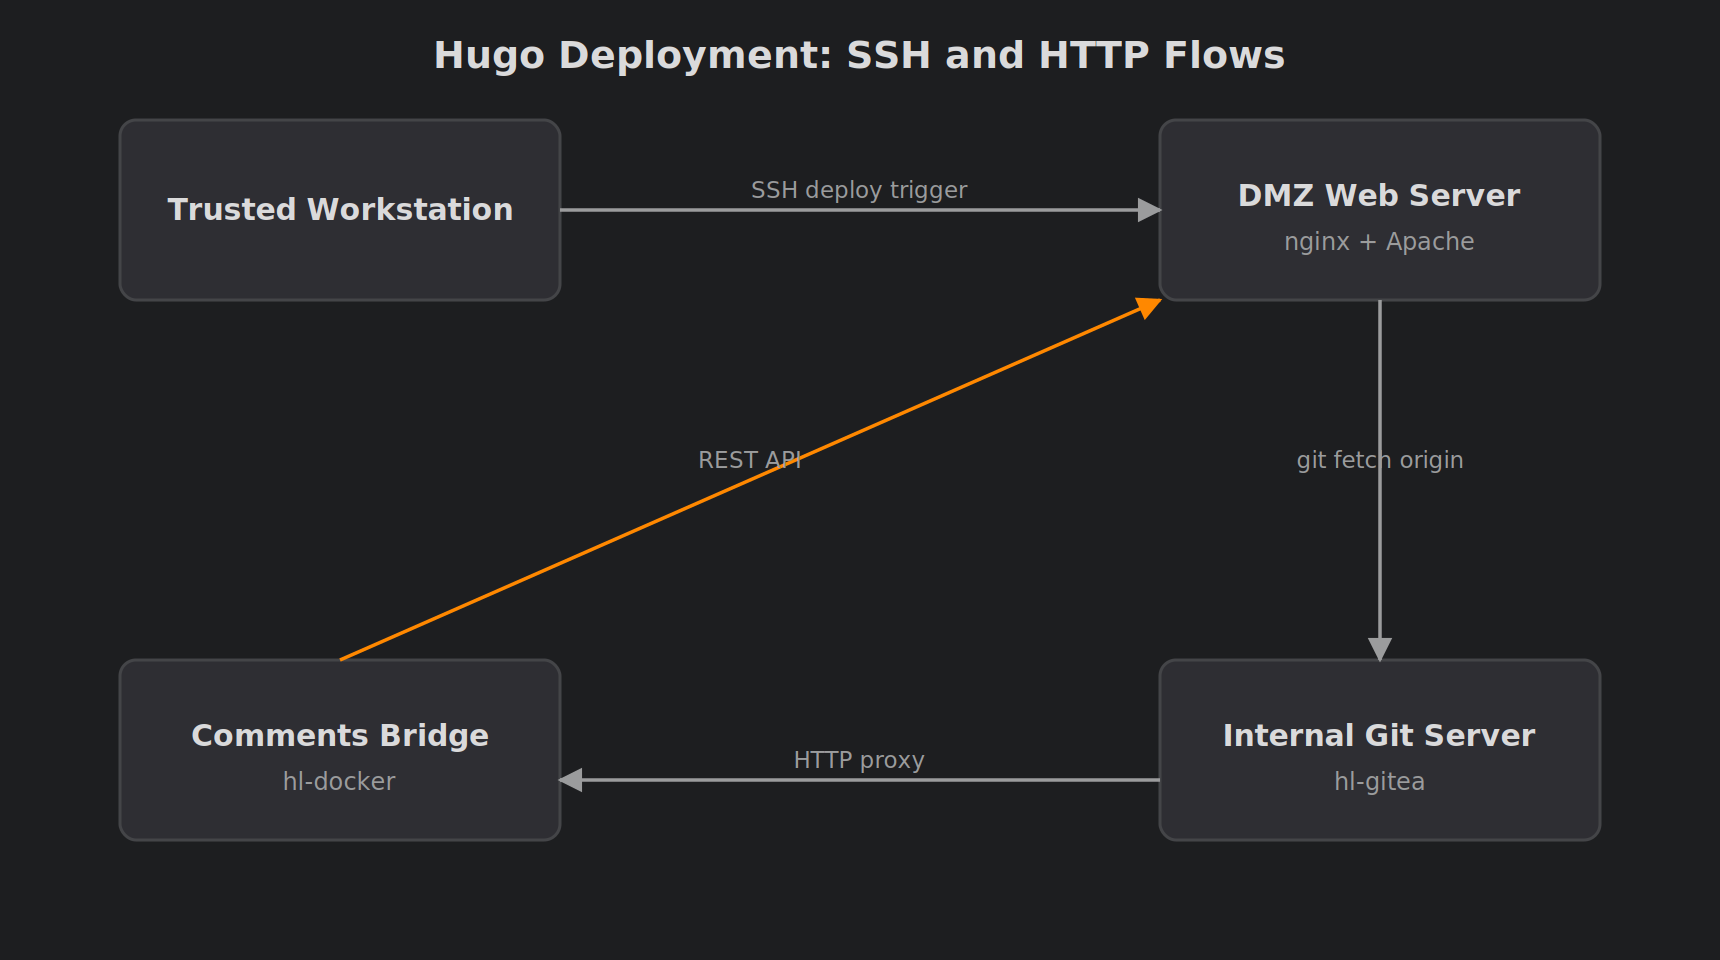
Task: Select the Trusted Workstation node
Action: 340,210
